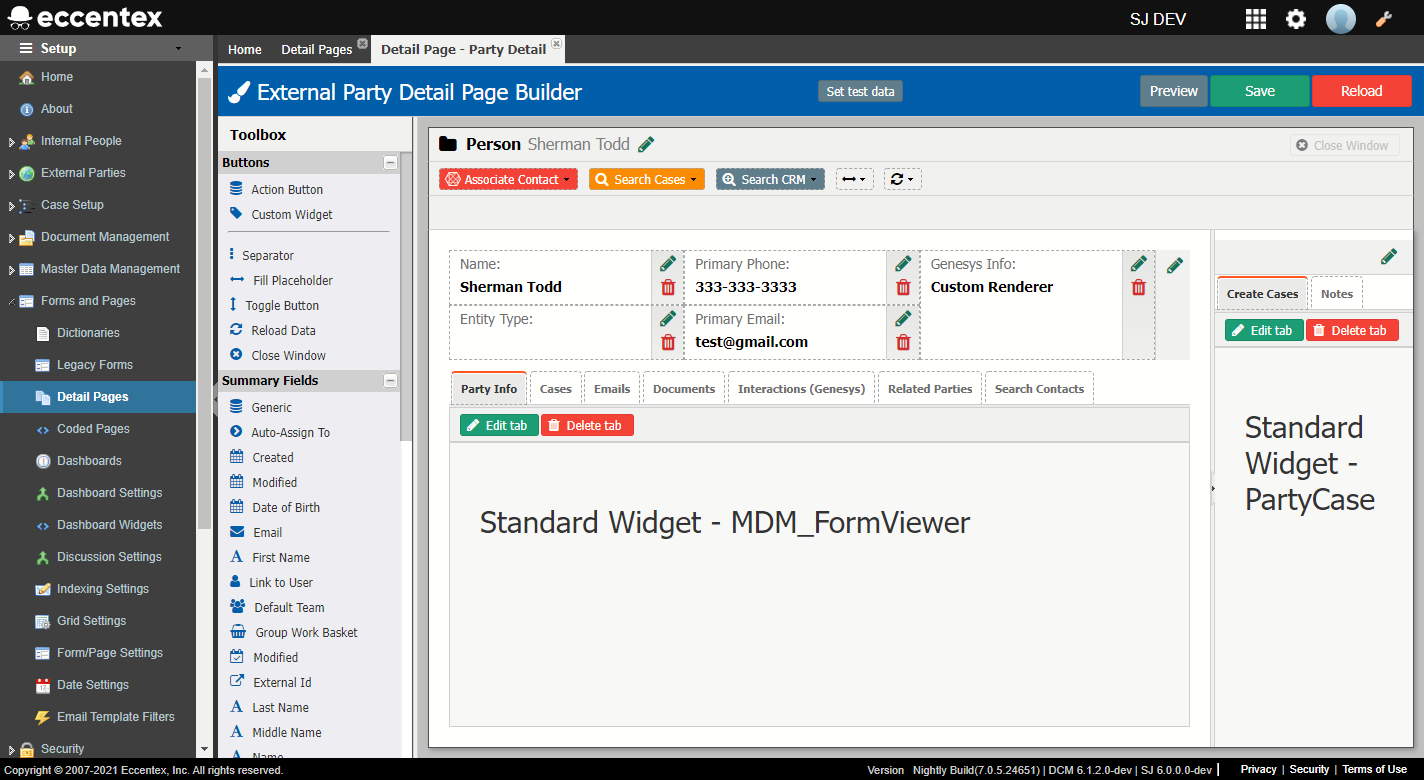This screenshot has height=780, width=1424.
Task: Edit the Primary Email field pencil icon
Action: pyautogui.click(x=903, y=319)
